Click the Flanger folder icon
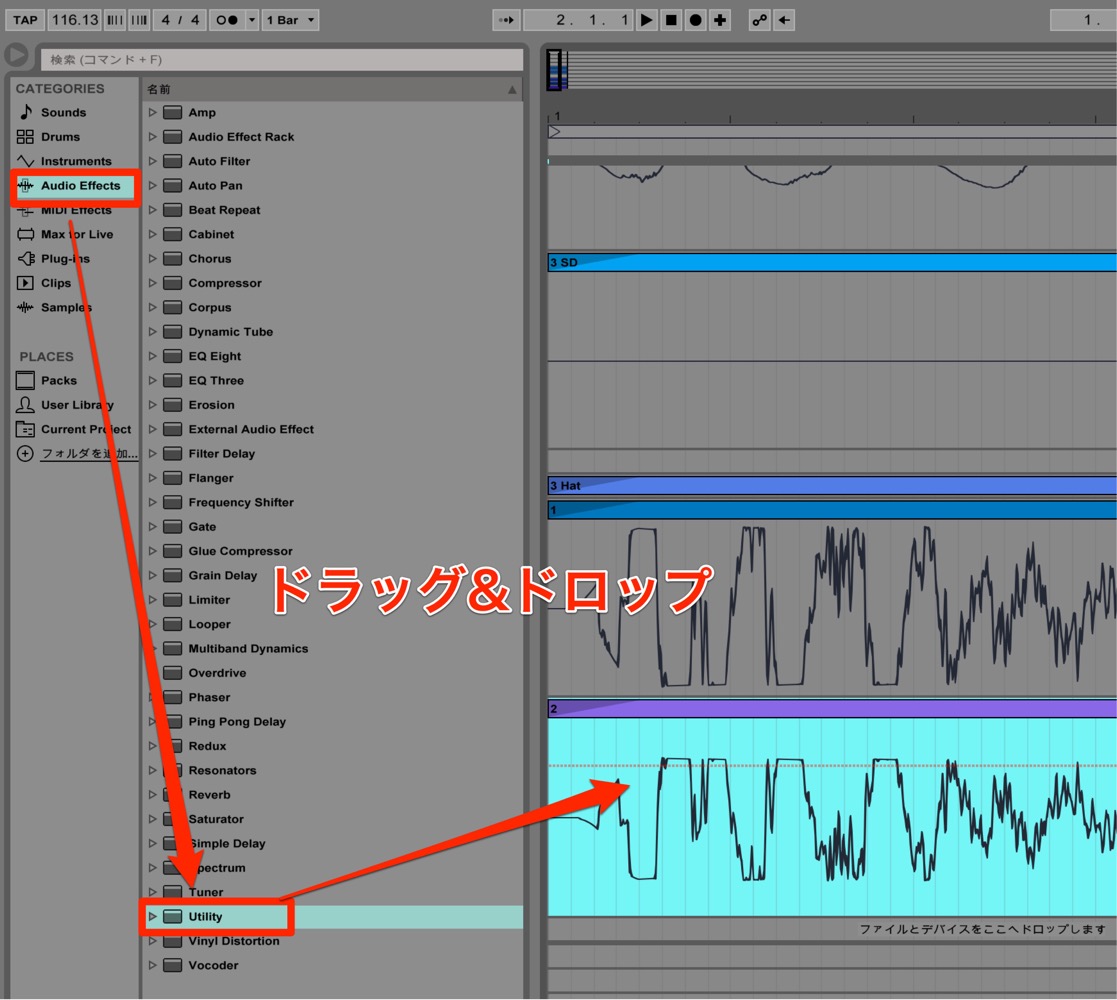Viewport: 1117px width, 1000px height. (172, 478)
